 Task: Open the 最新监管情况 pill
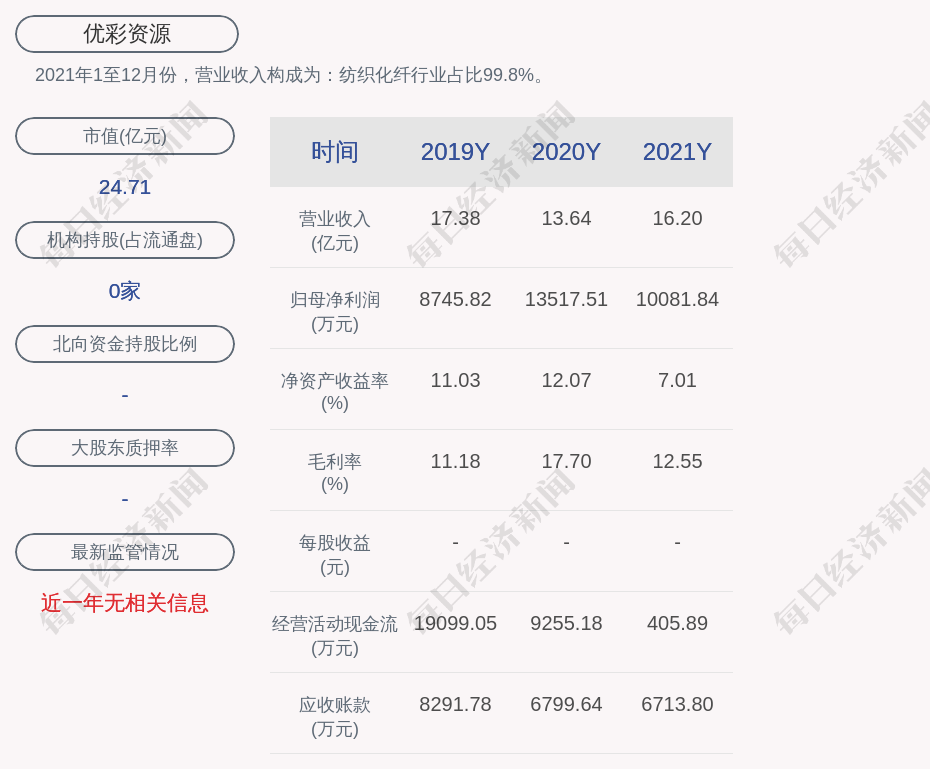(125, 552)
